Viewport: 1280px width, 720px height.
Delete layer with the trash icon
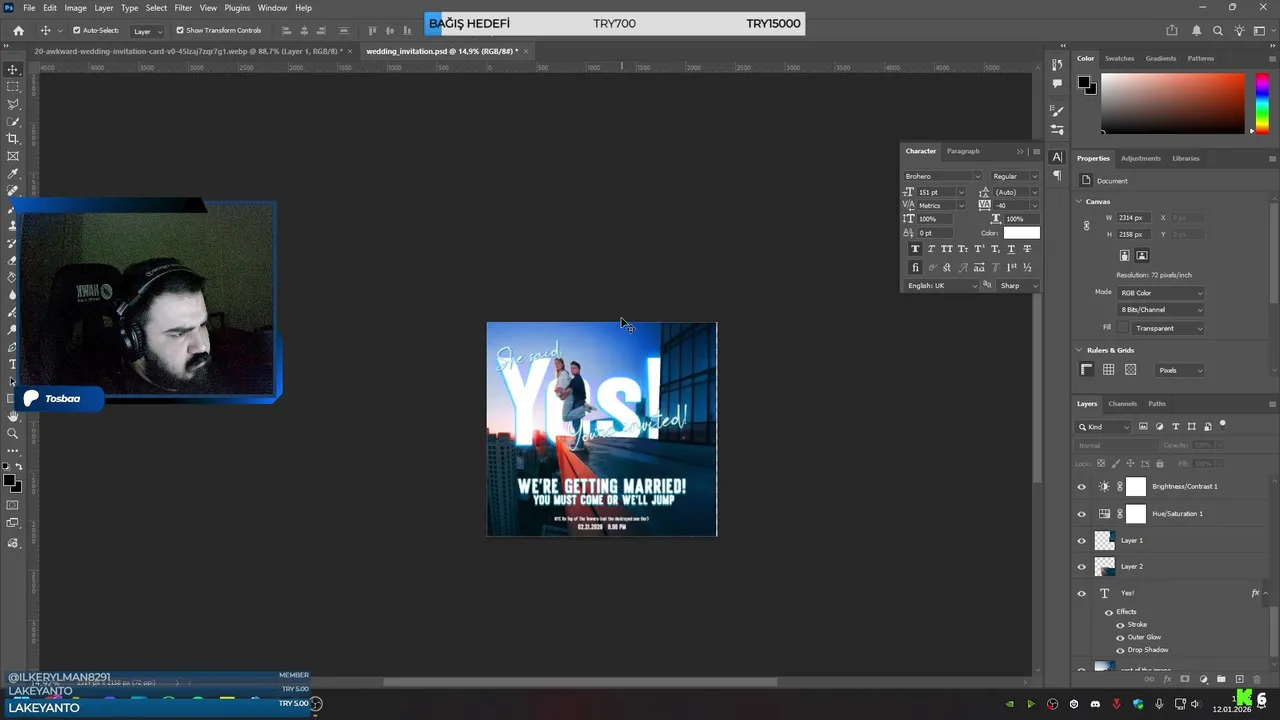[x=1258, y=679]
